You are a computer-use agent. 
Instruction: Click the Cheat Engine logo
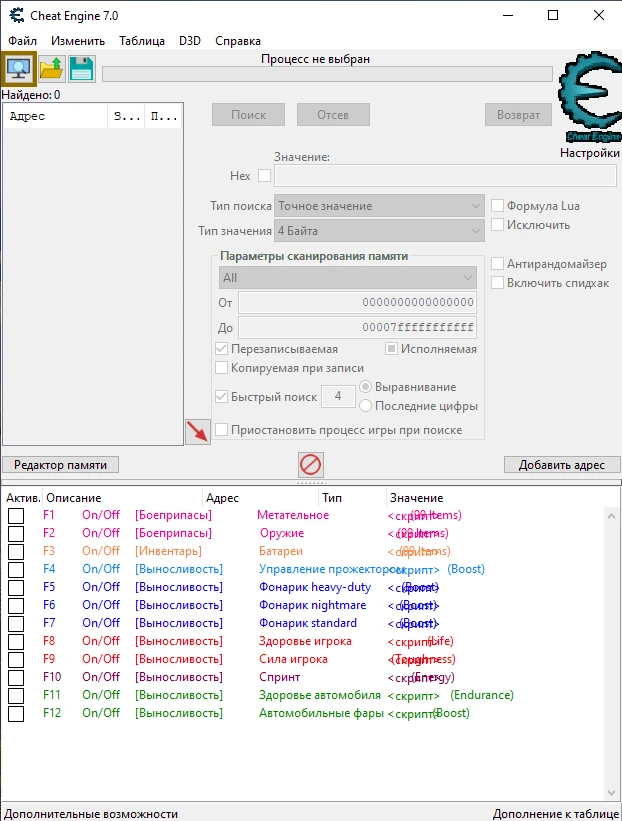coord(590,97)
